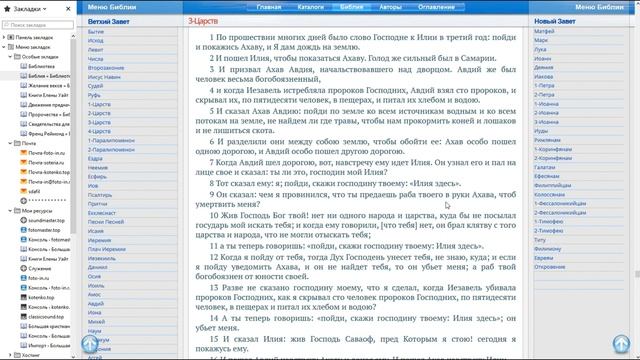Select the Библия navigation tab

coord(351,7)
